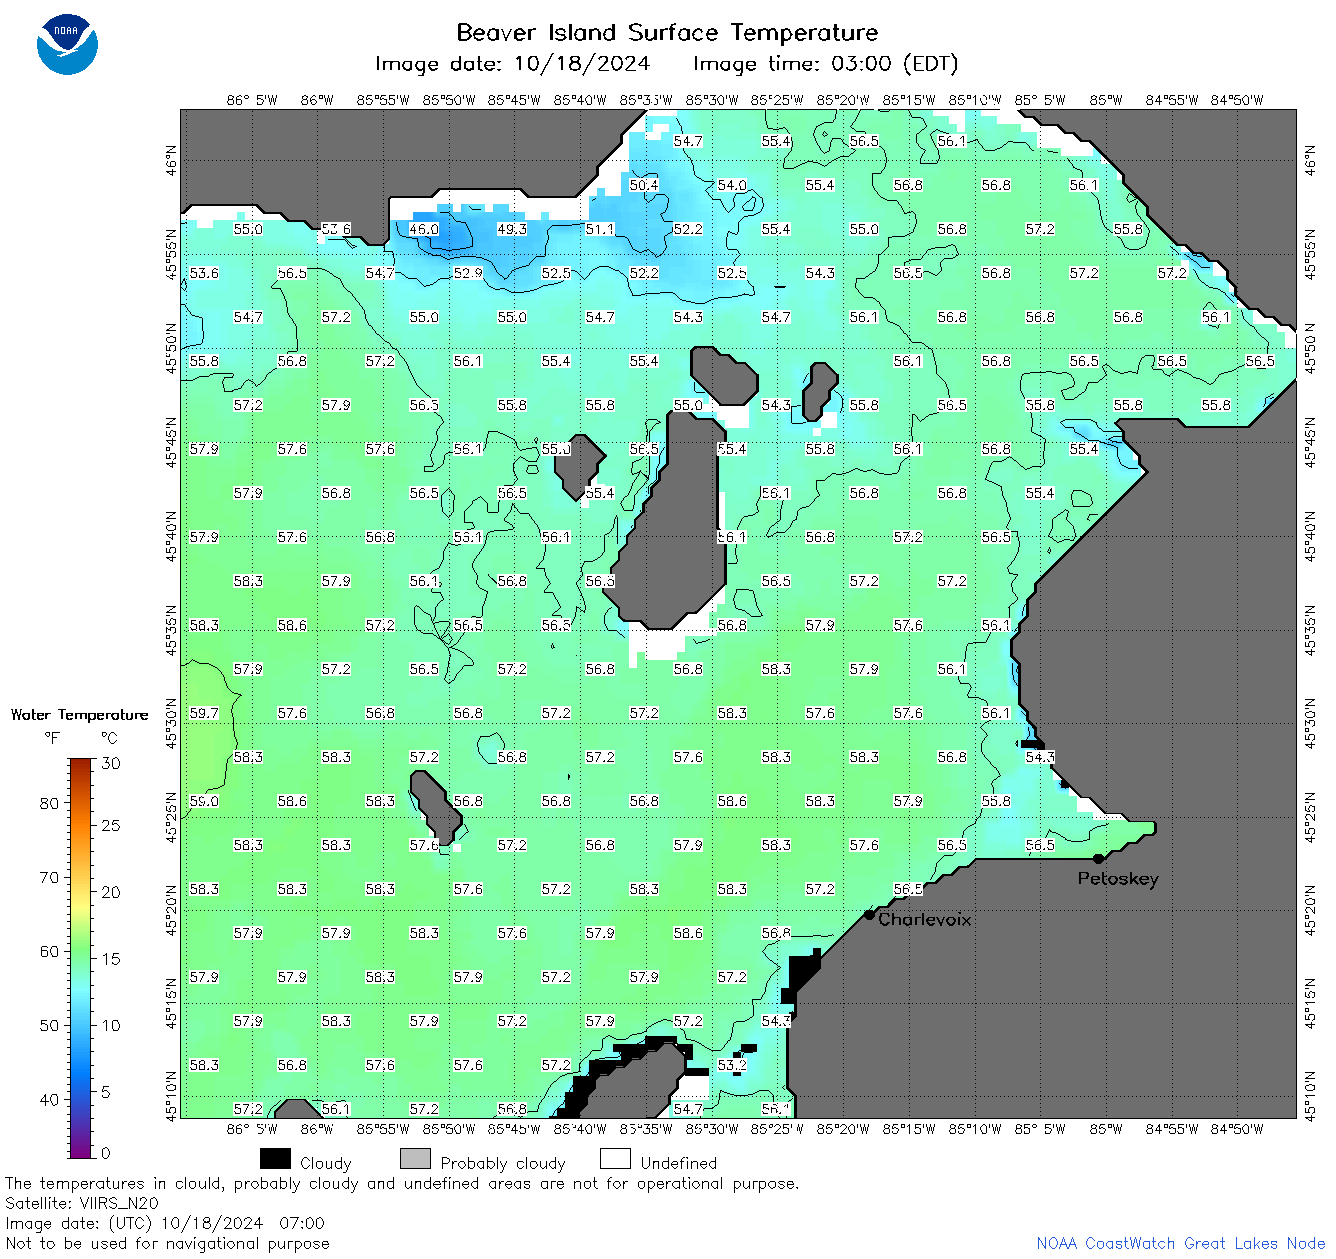Select the gray Probably cloudy legend swatch
The height and width of the screenshot is (1259, 1336).
(415, 1159)
